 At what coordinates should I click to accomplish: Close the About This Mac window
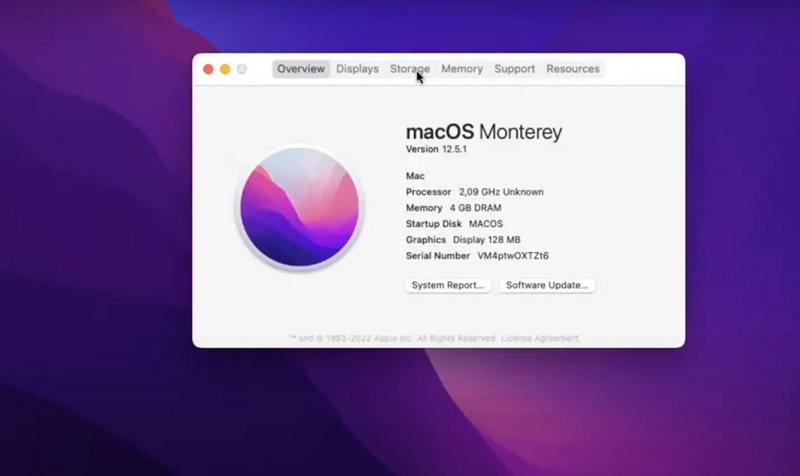208,69
